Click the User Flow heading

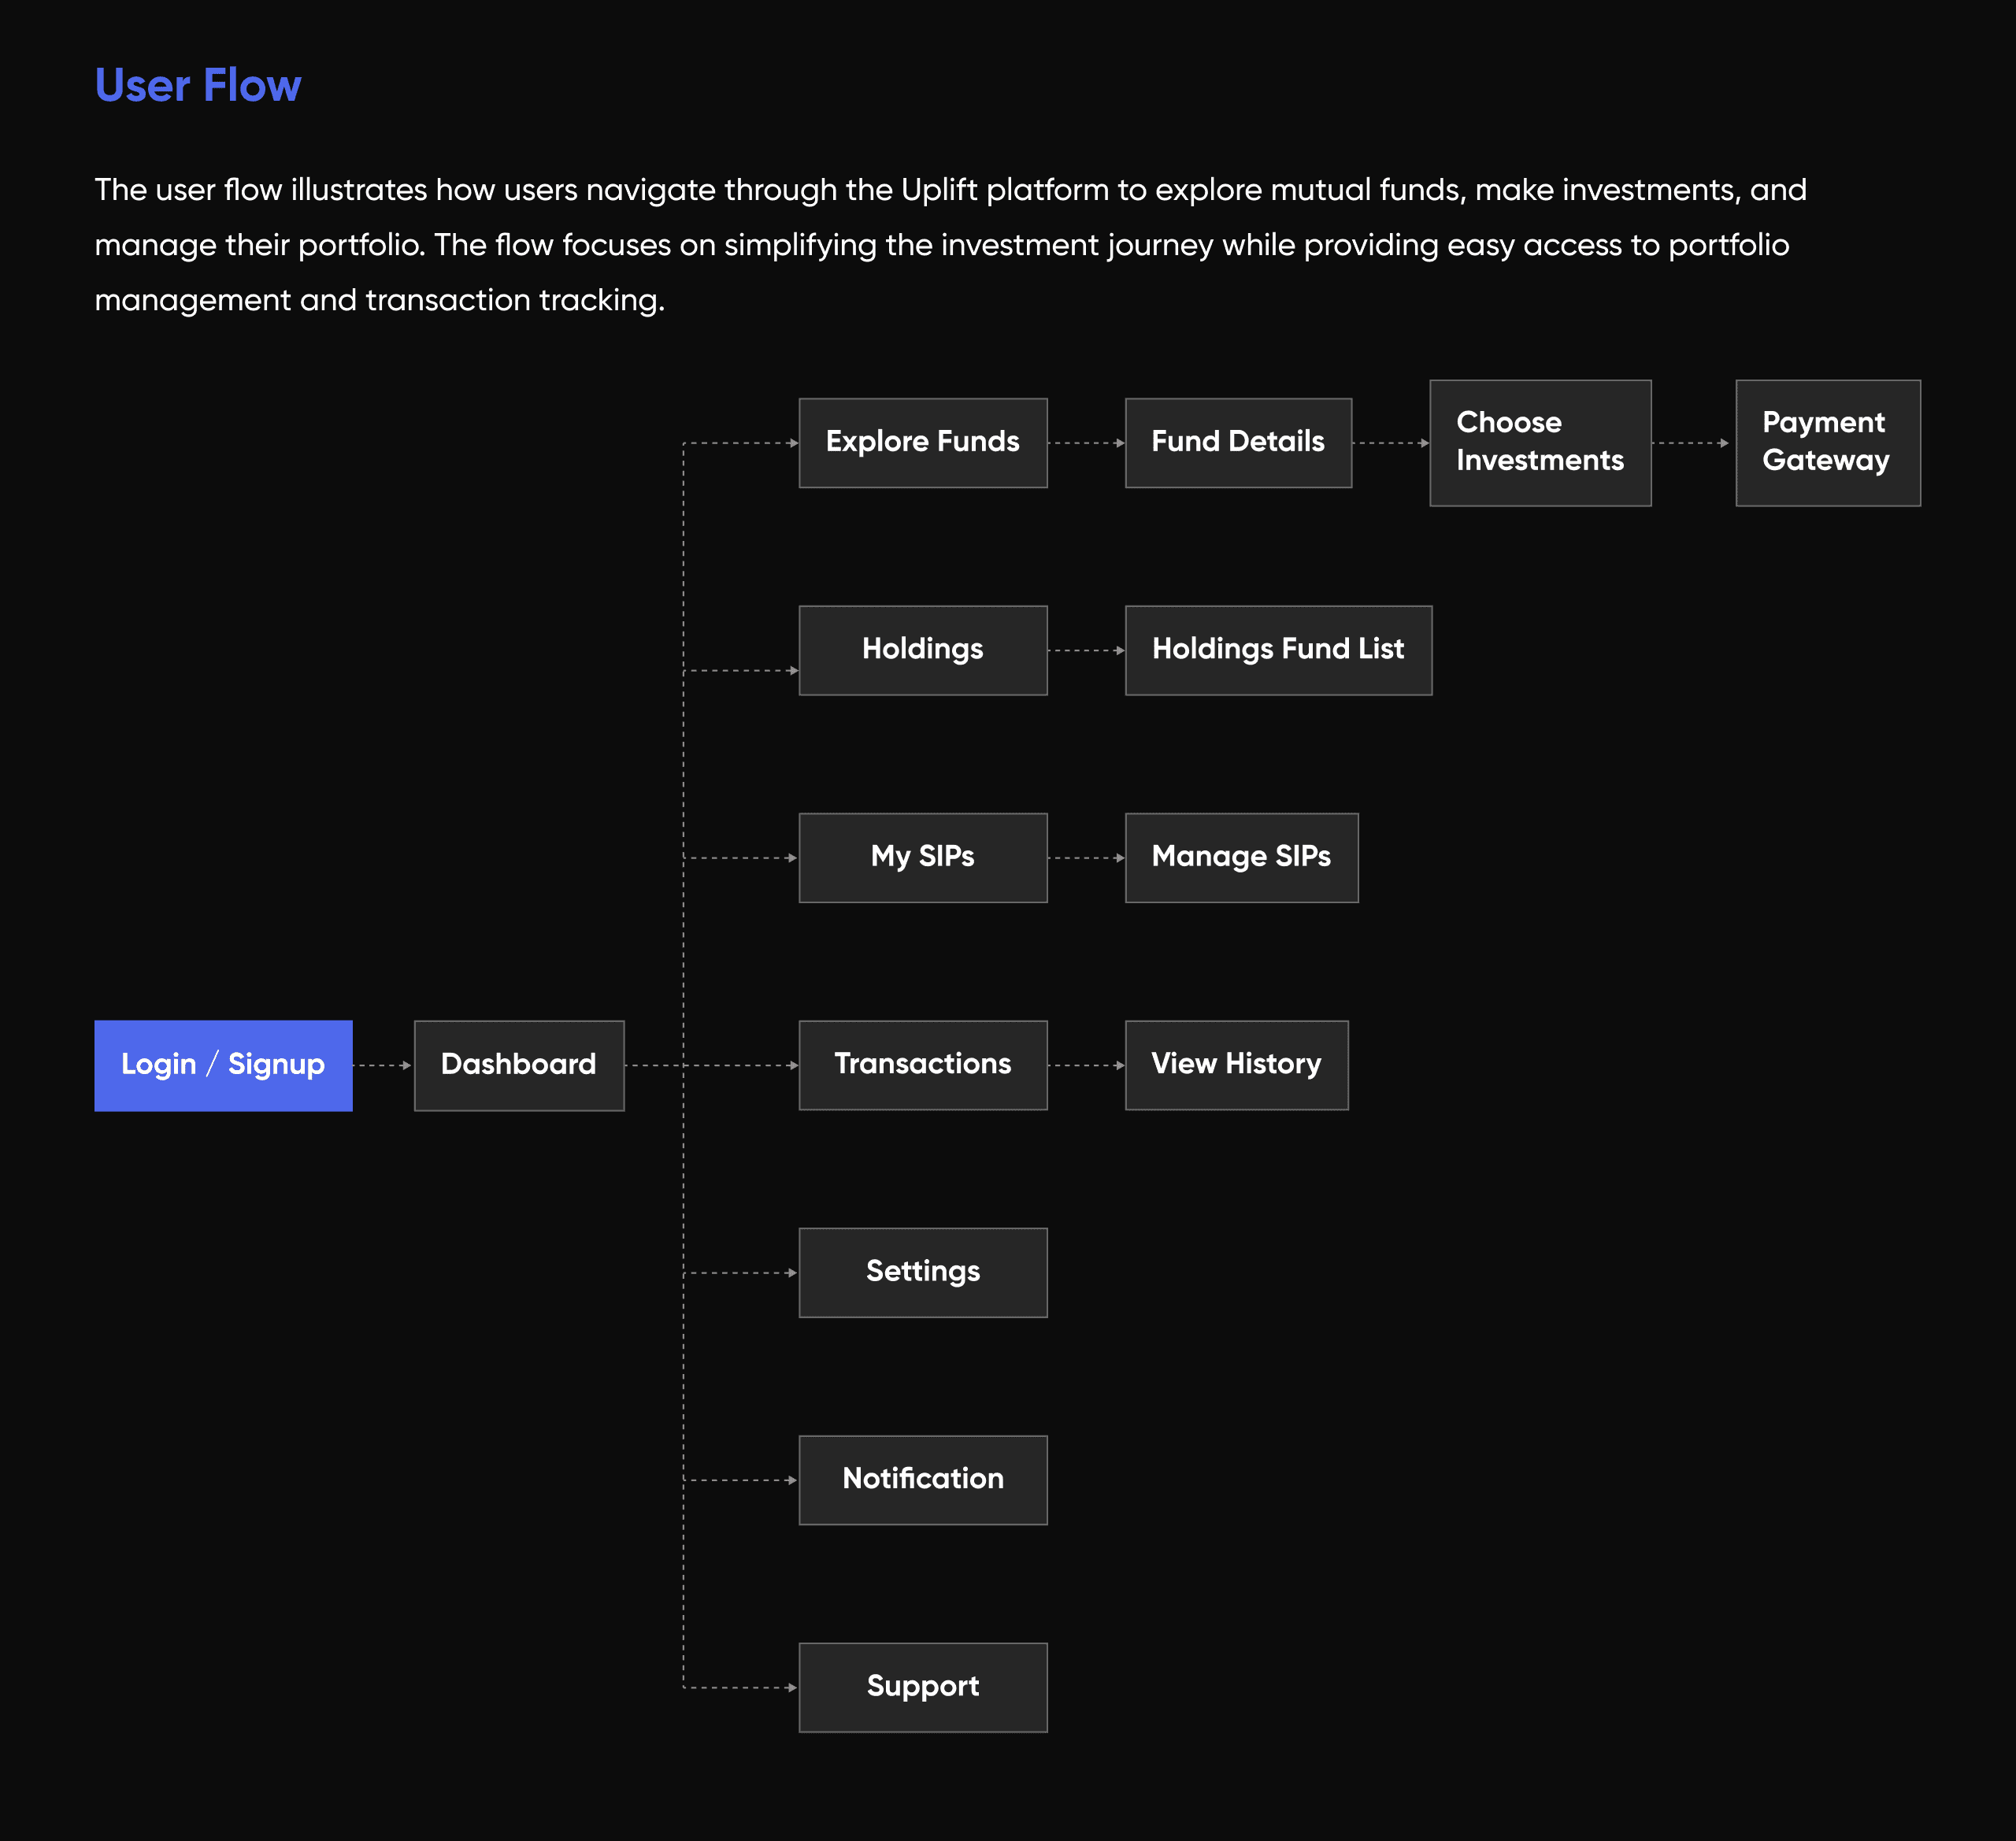tap(198, 86)
